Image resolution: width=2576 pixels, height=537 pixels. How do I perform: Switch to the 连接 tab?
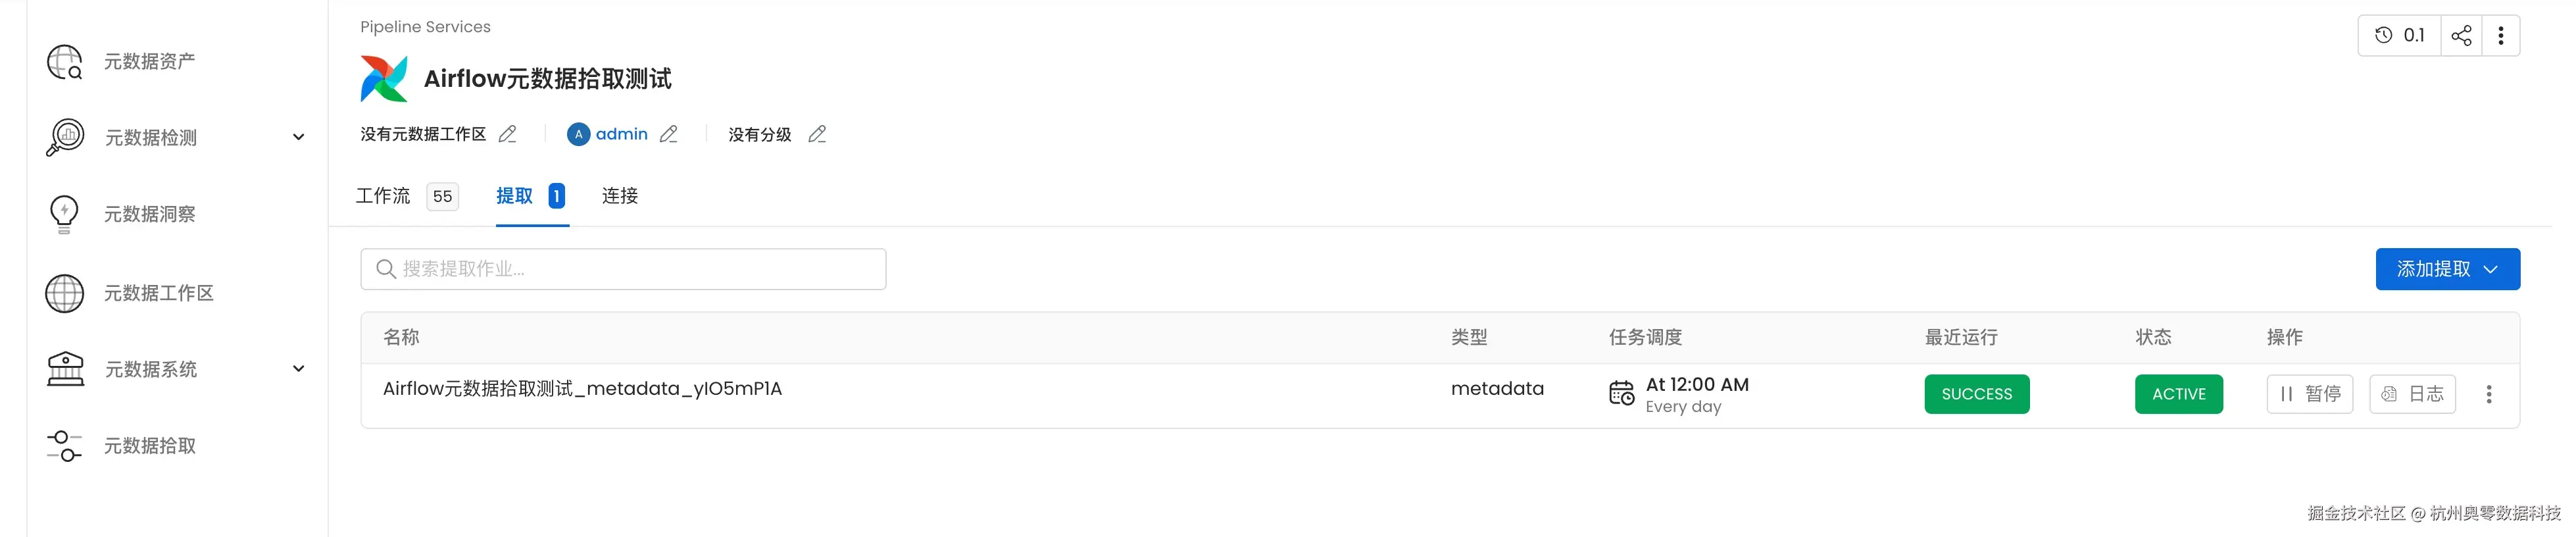pos(618,196)
